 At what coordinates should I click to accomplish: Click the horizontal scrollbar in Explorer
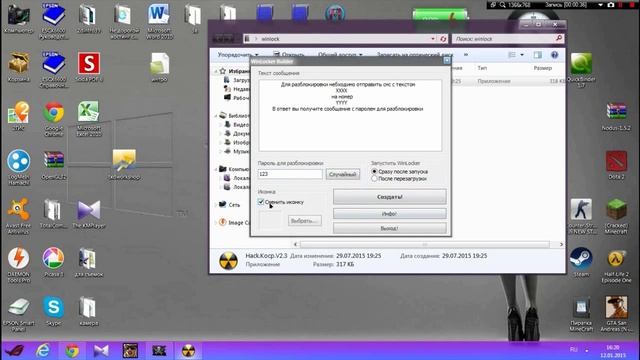point(425,244)
